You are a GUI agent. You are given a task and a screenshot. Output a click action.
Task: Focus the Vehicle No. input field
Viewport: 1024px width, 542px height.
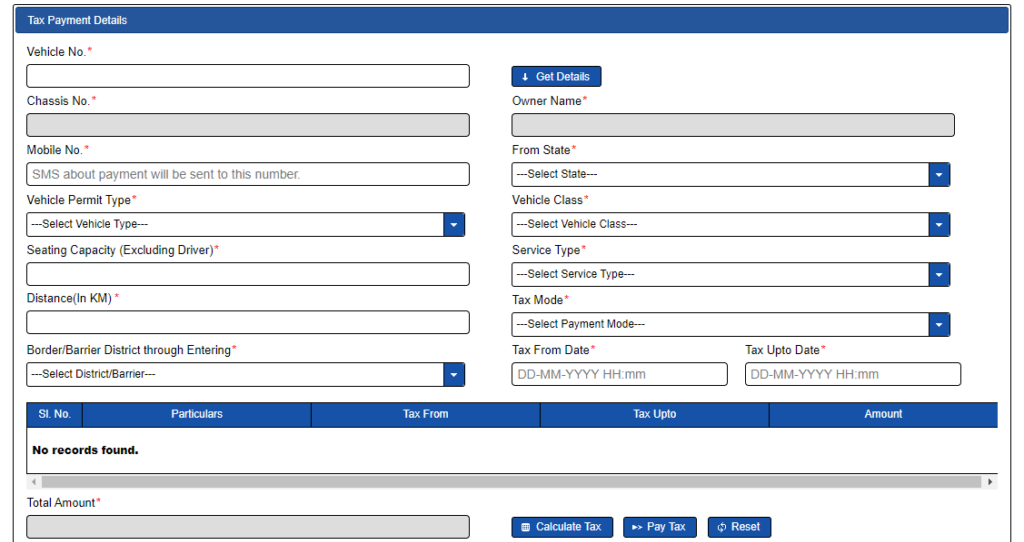coord(248,76)
